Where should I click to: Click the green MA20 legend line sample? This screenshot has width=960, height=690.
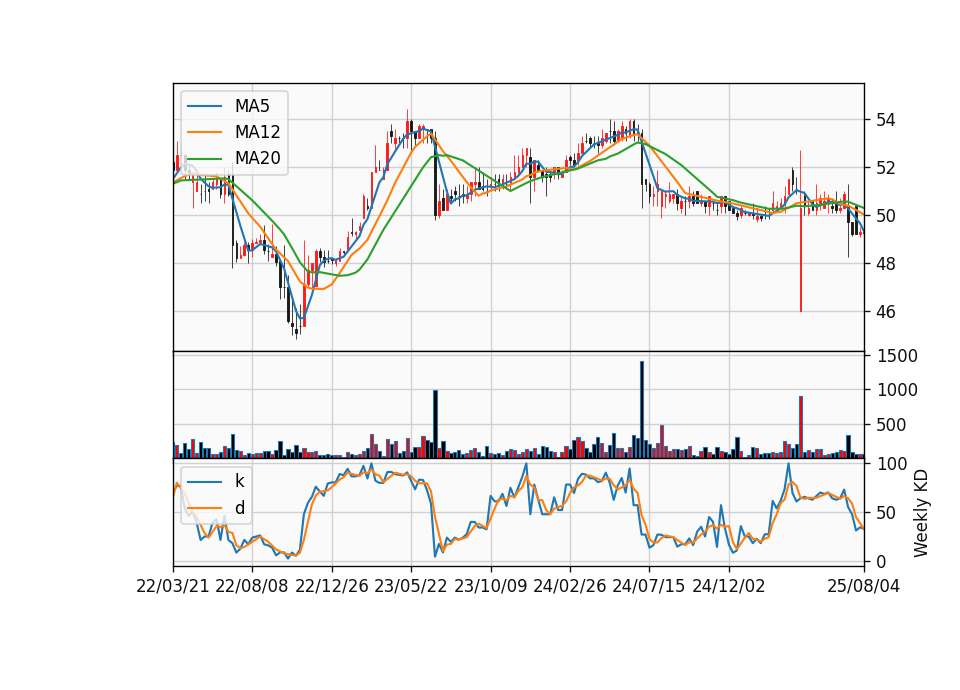pyautogui.click(x=204, y=158)
